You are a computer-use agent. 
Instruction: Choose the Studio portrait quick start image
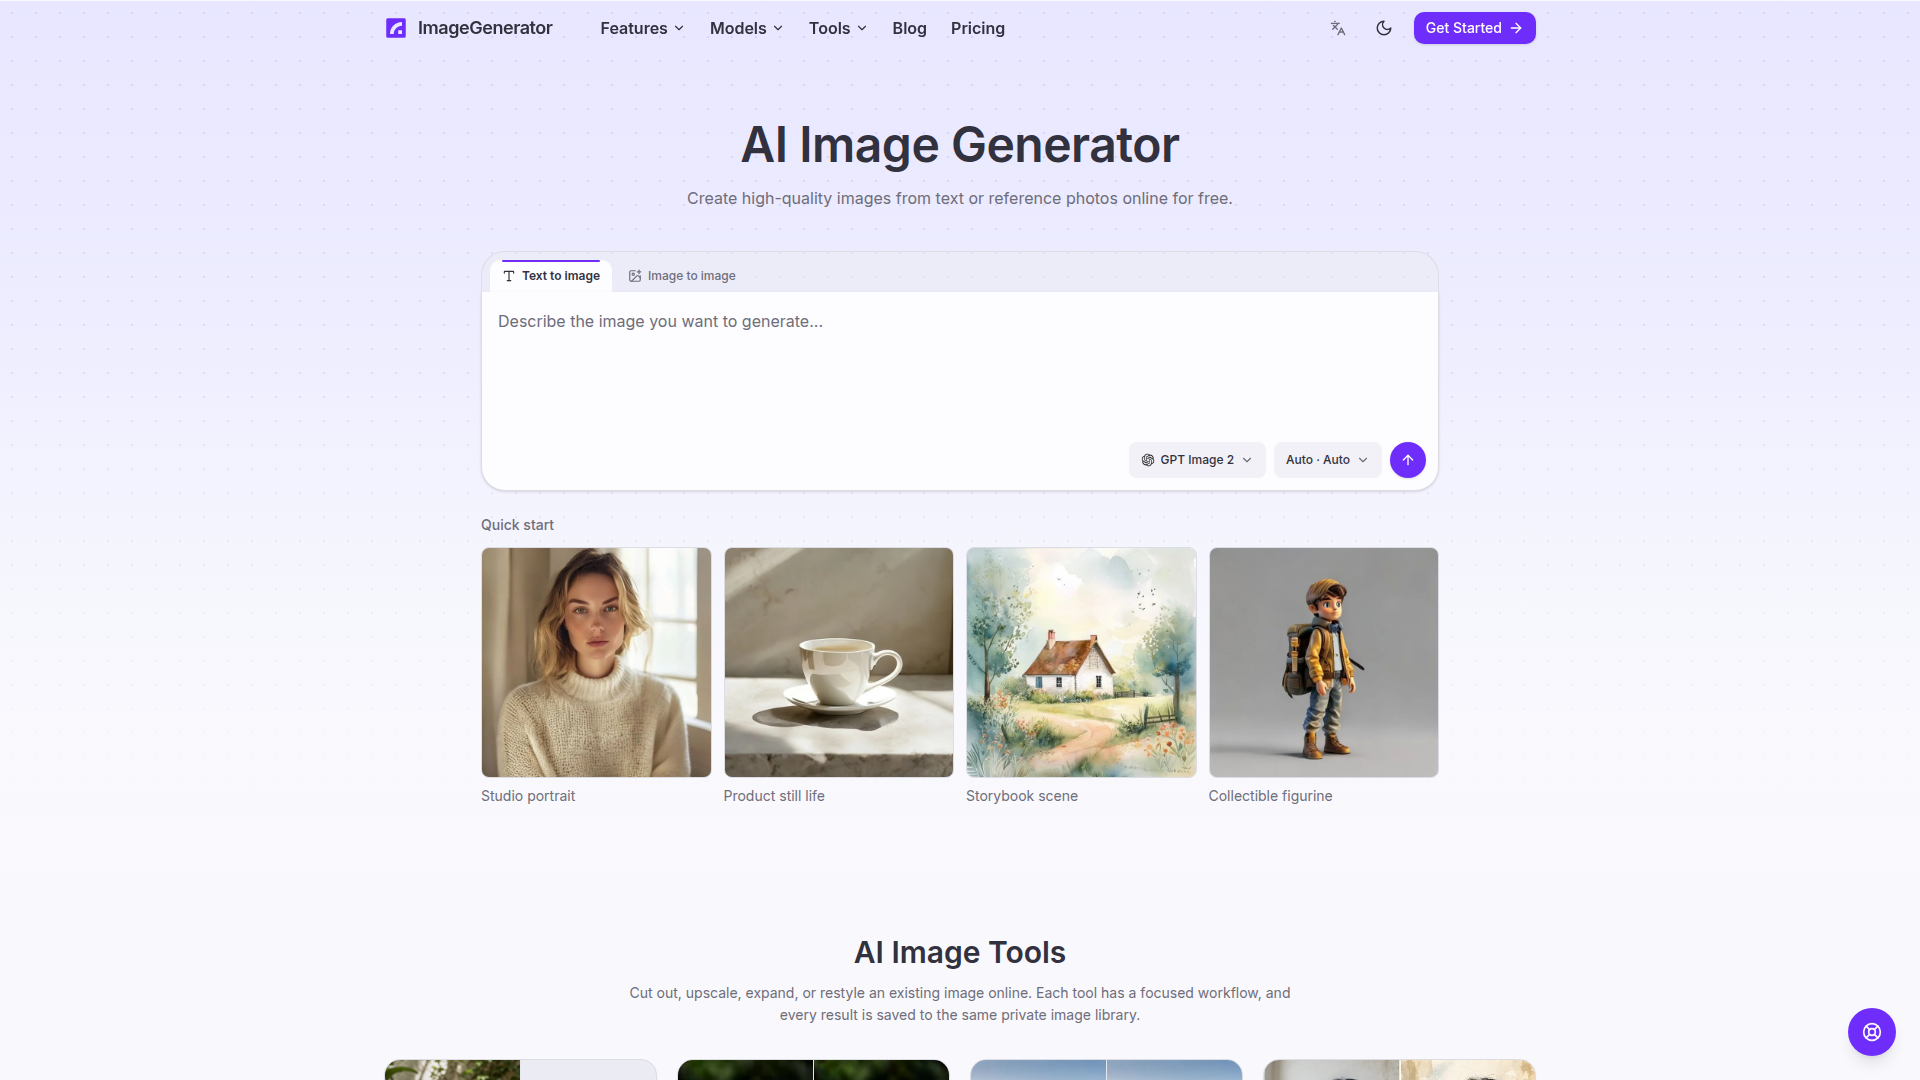pos(596,662)
